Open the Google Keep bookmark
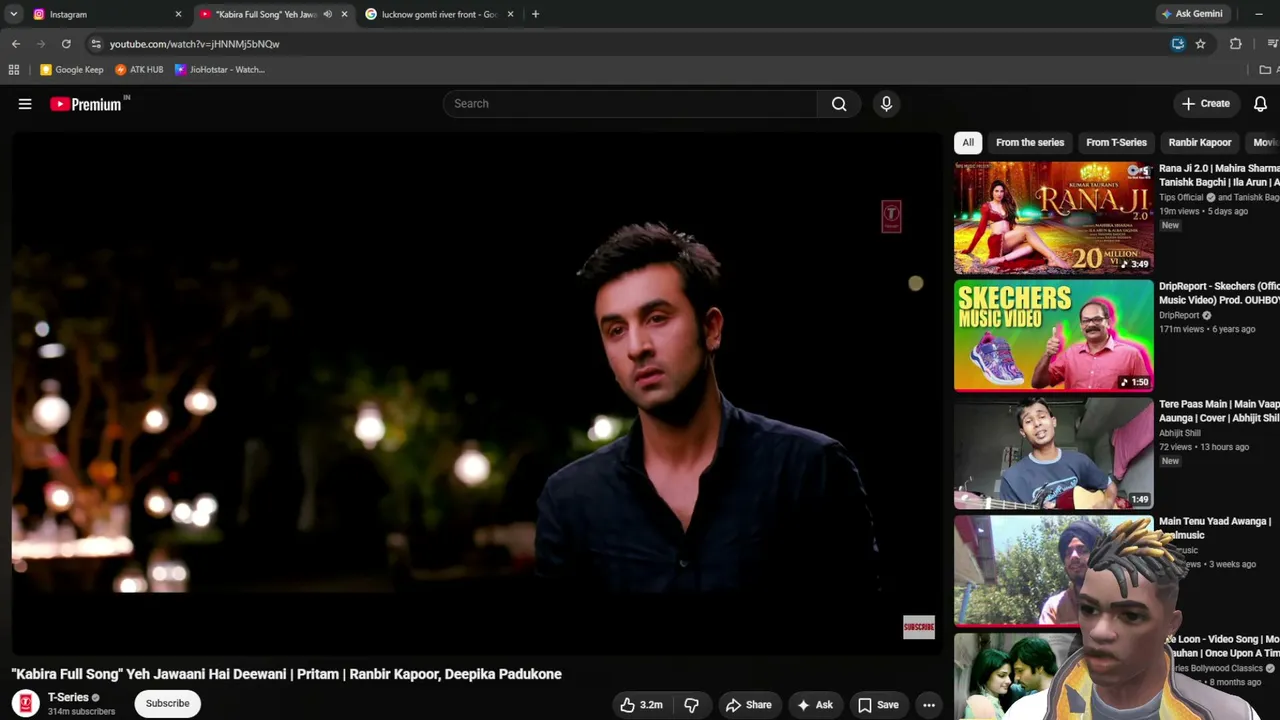This screenshot has height=720, width=1280. click(x=72, y=70)
